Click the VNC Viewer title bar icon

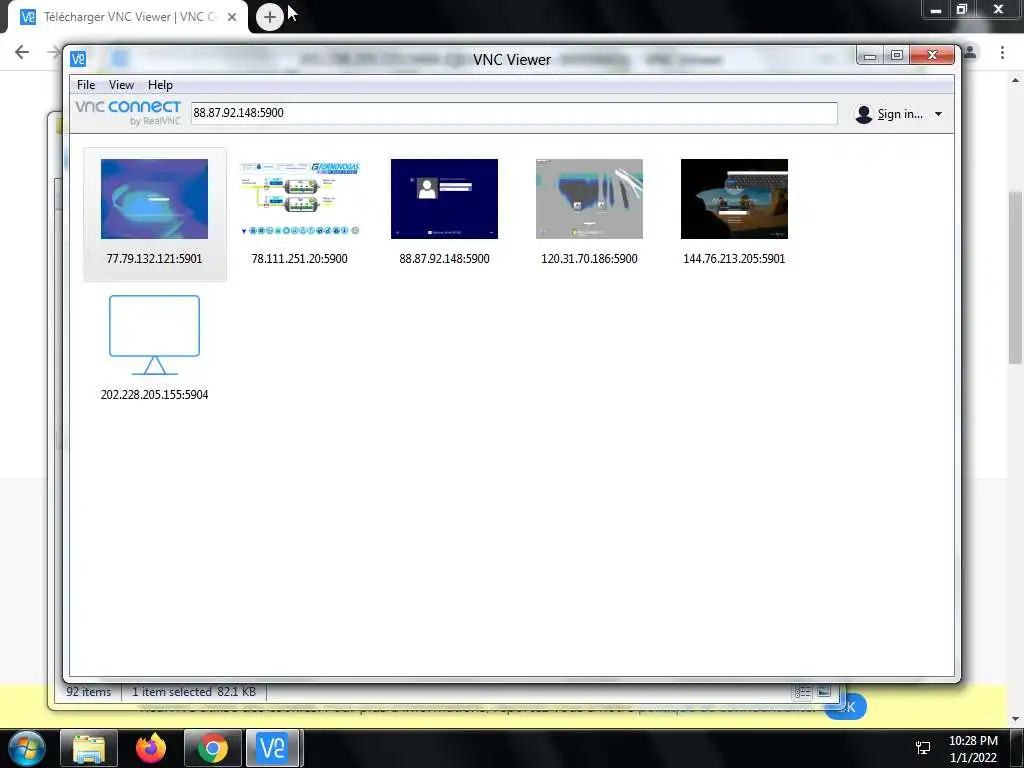[78, 59]
